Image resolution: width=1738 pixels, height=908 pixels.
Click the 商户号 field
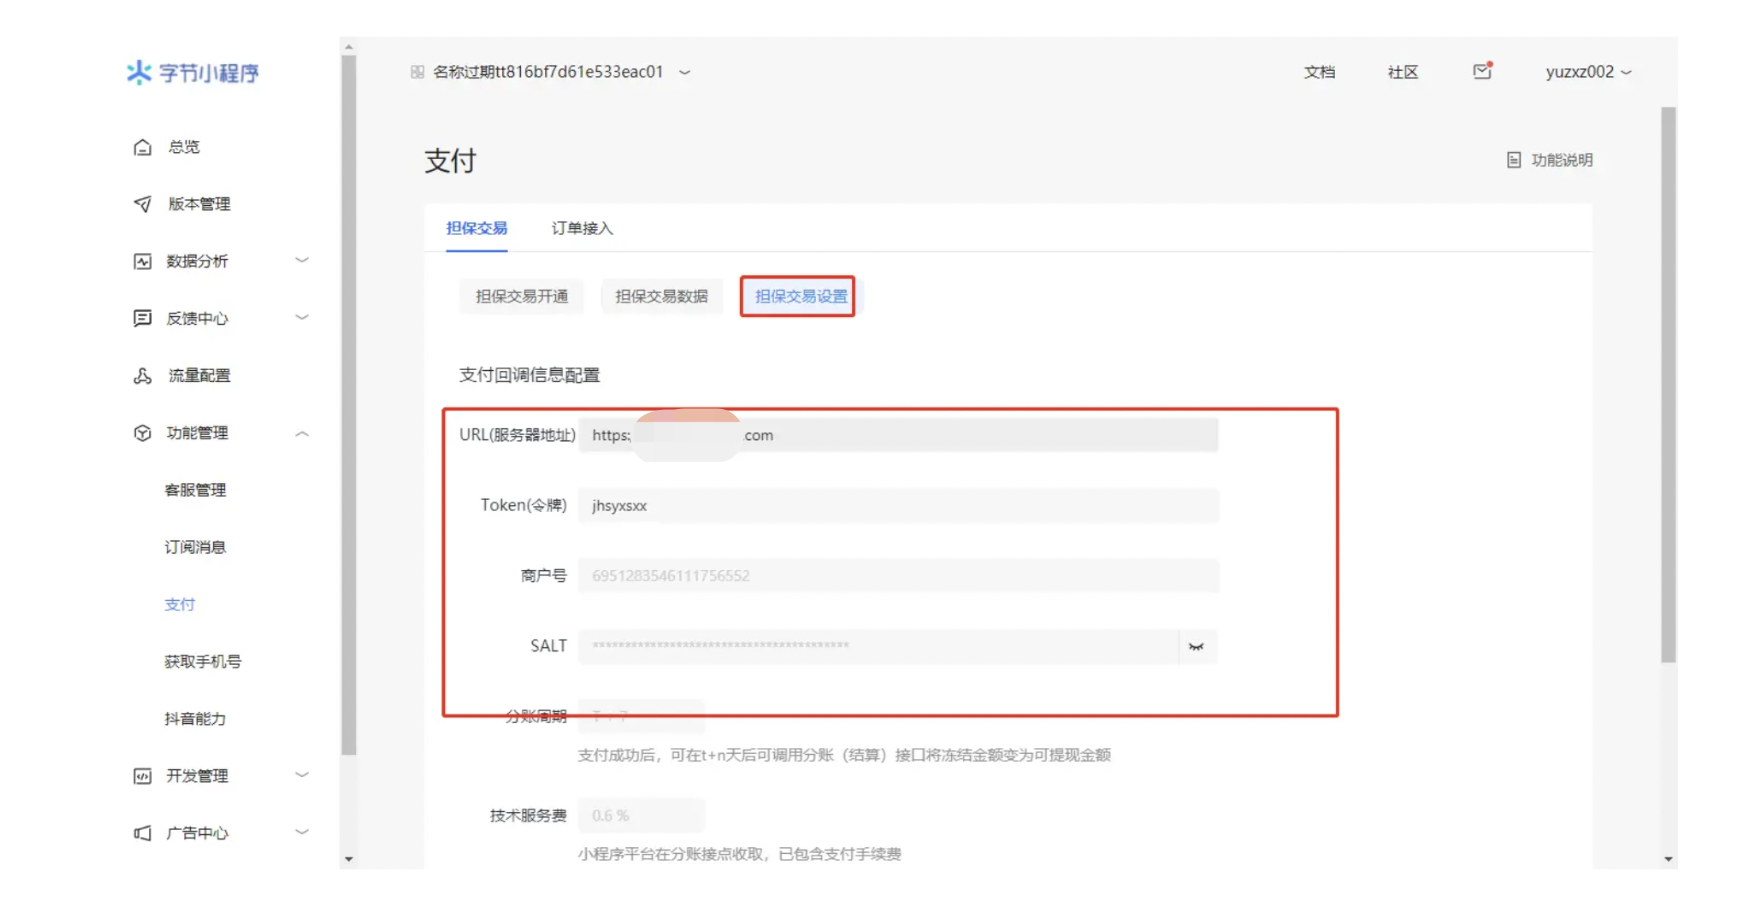[898, 575]
